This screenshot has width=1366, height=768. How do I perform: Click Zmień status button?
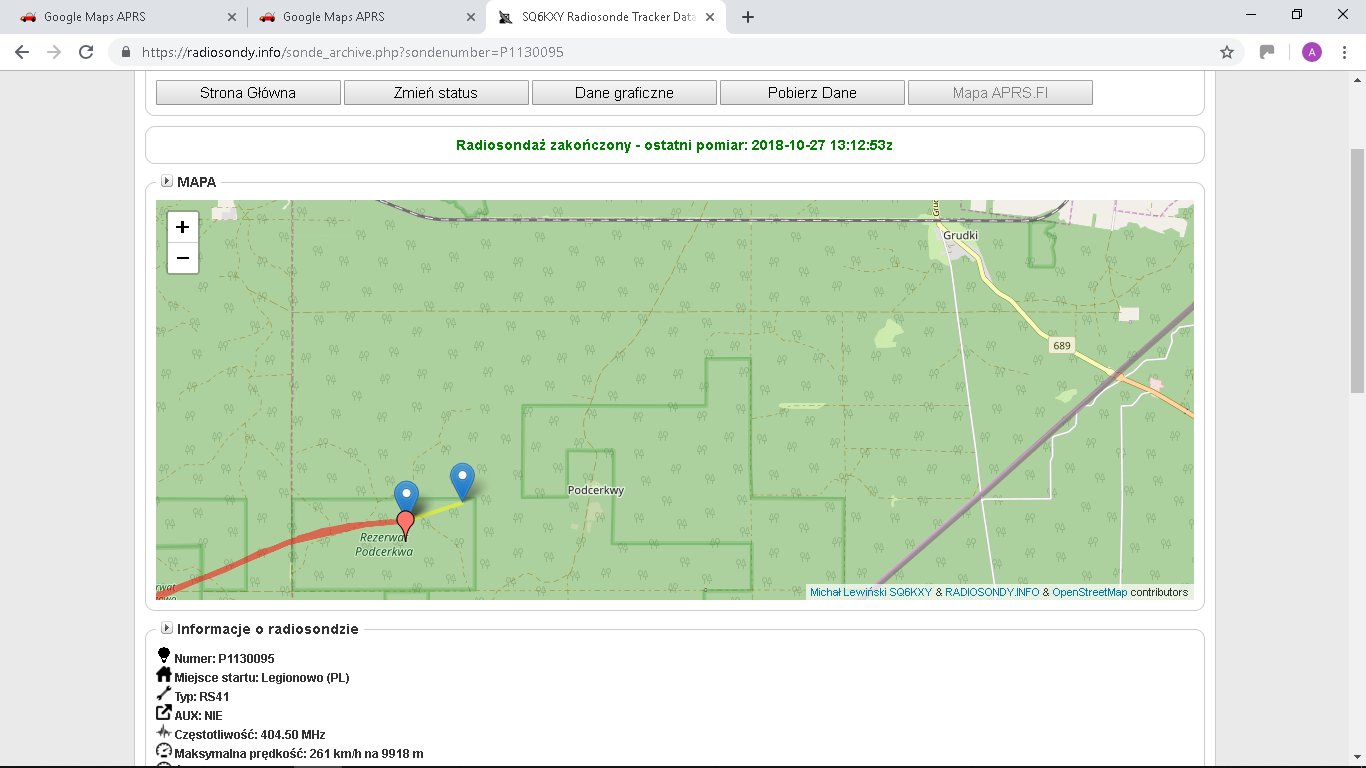pos(436,93)
